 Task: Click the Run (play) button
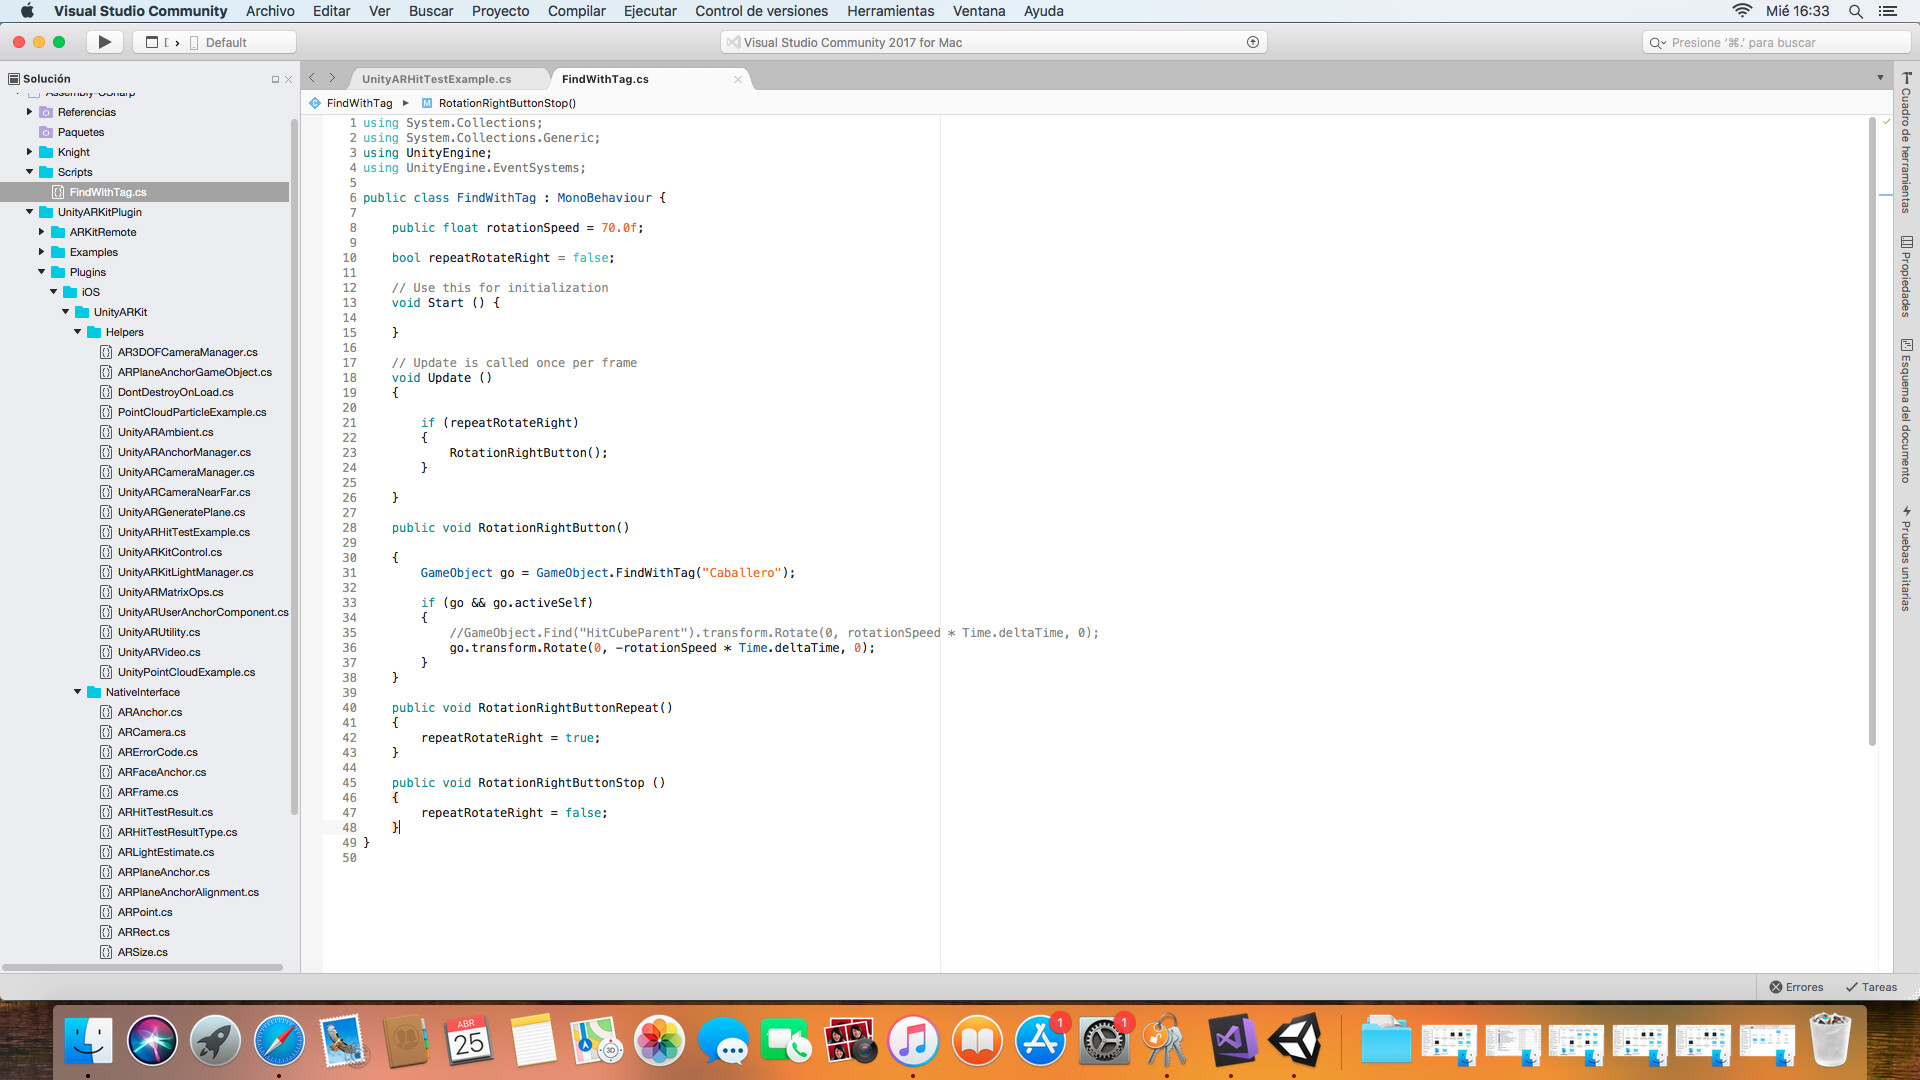[104, 42]
